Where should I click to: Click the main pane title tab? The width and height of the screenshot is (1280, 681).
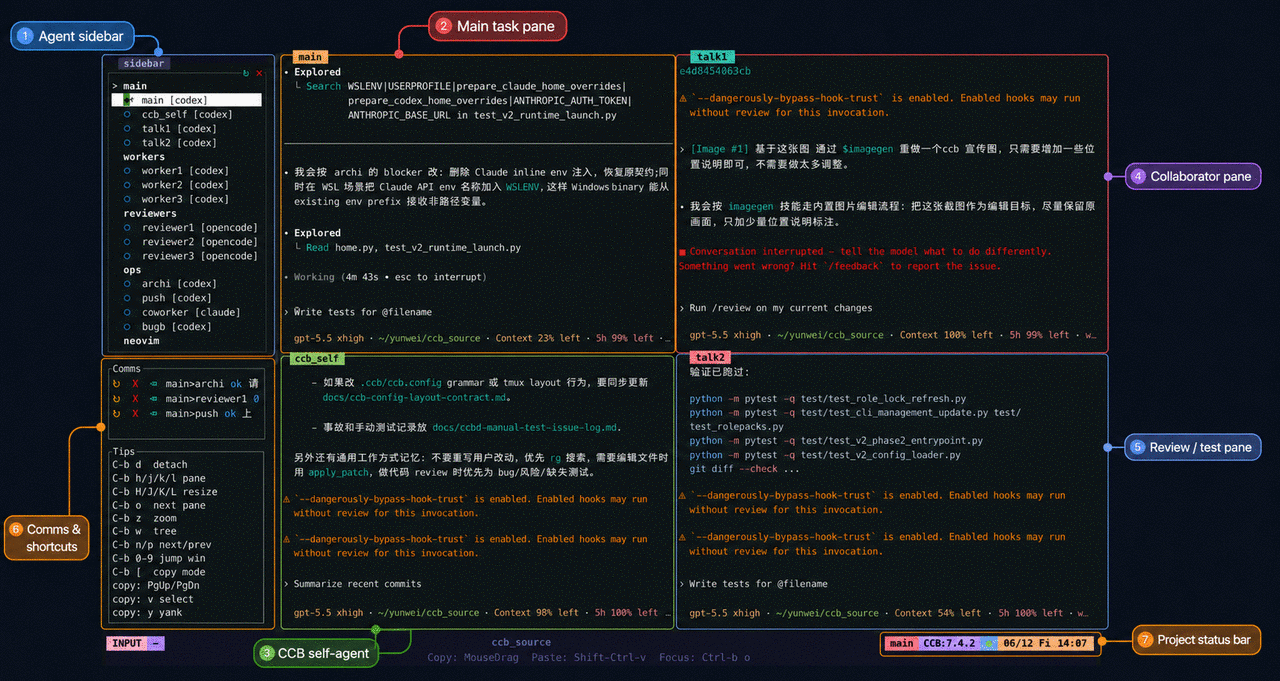[310, 57]
